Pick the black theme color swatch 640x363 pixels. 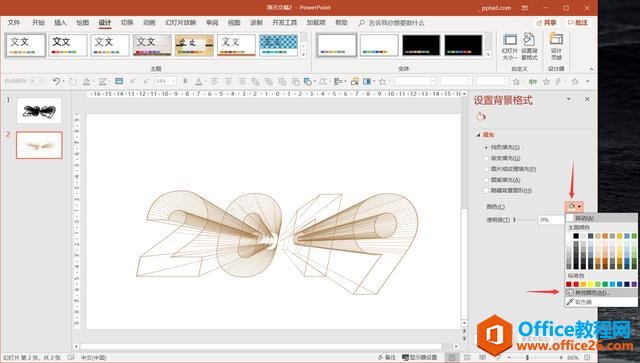coord(576,236)
